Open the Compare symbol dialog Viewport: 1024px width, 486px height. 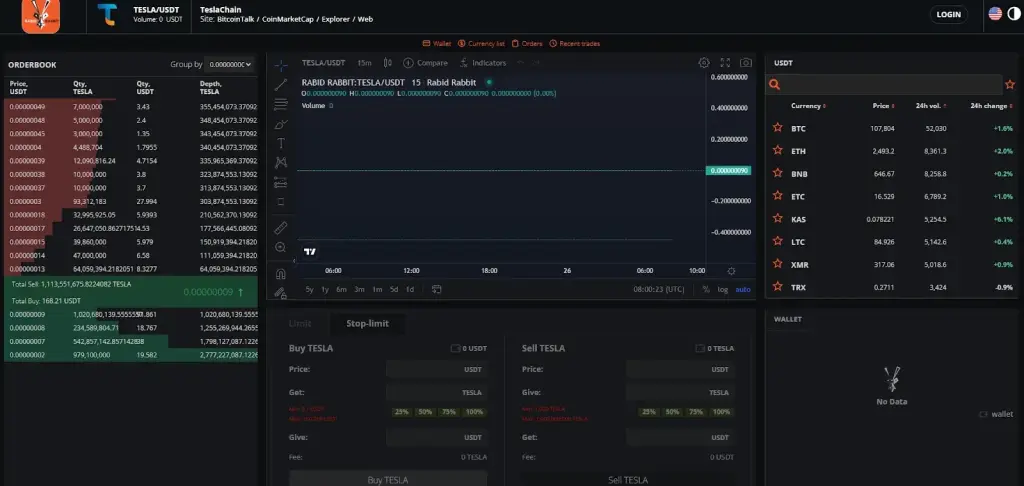[425, 63]
